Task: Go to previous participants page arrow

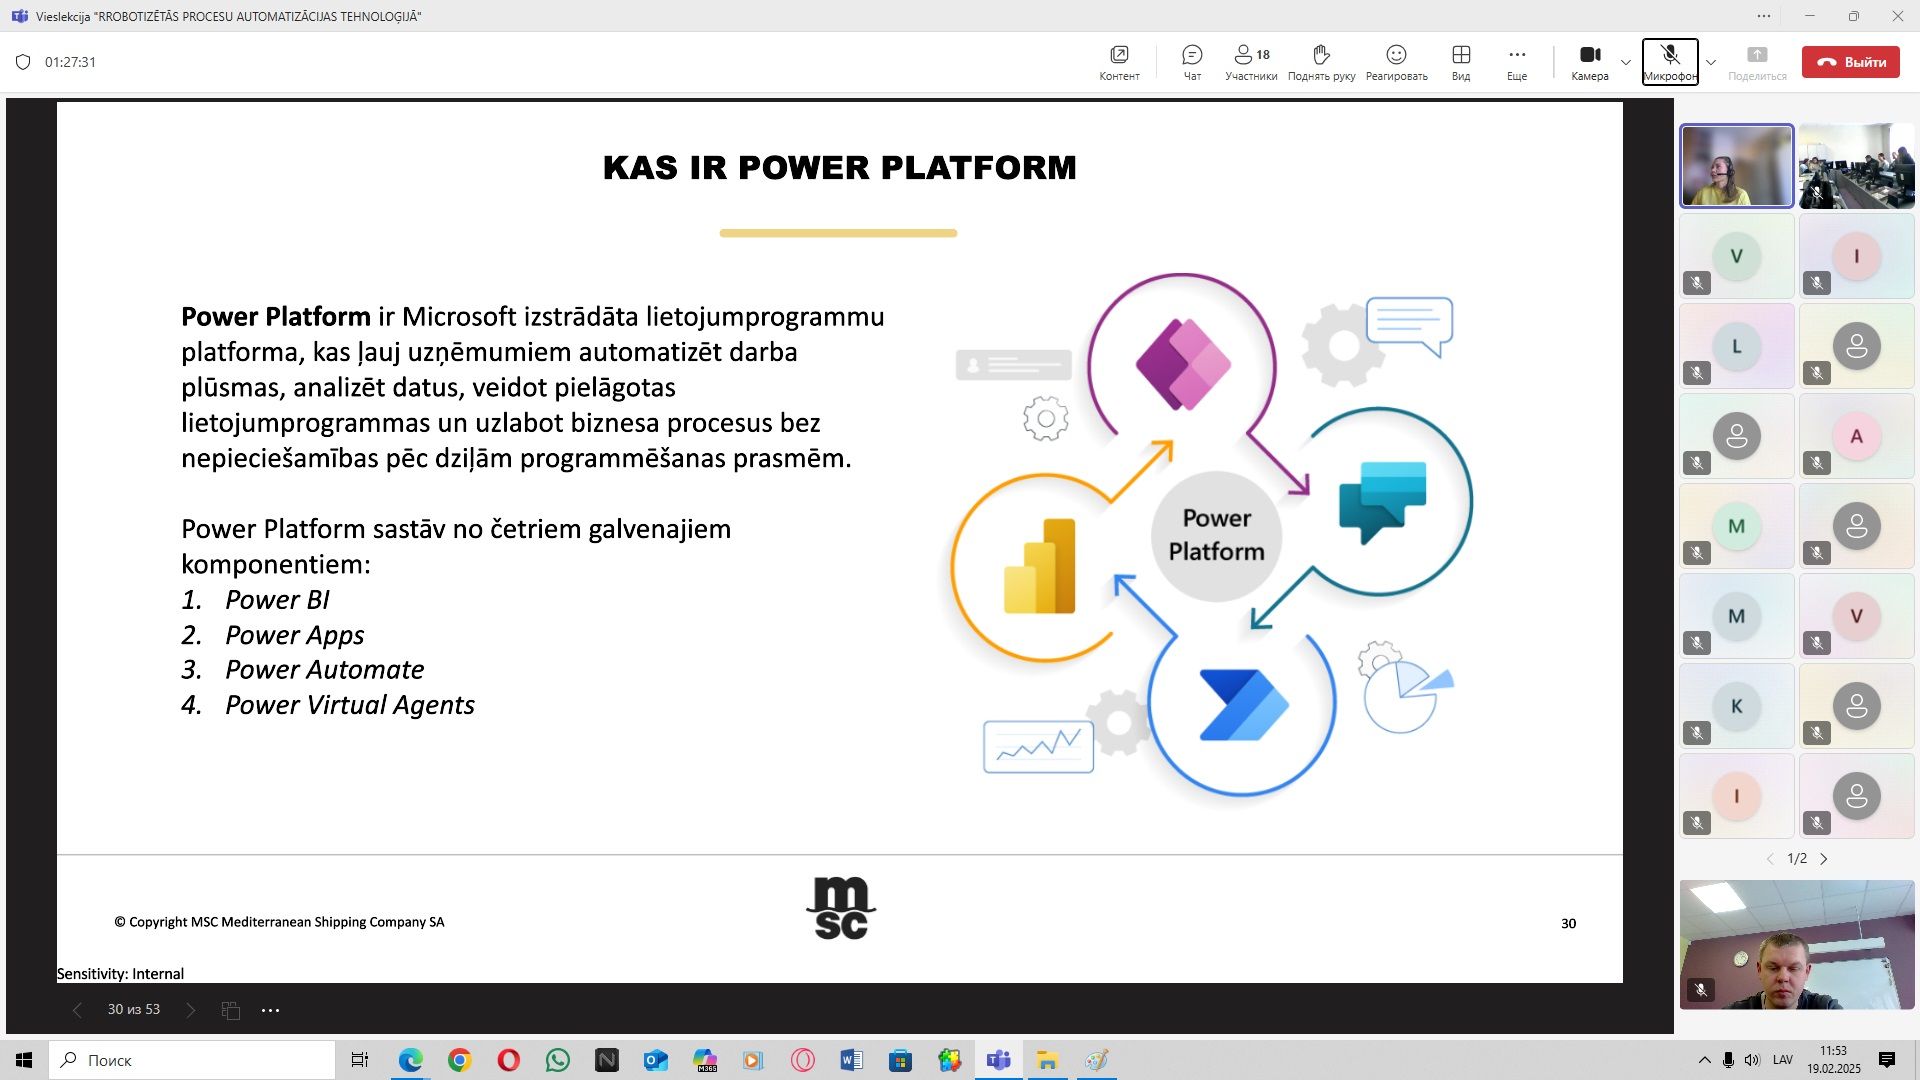Action: coord(1770,859)
